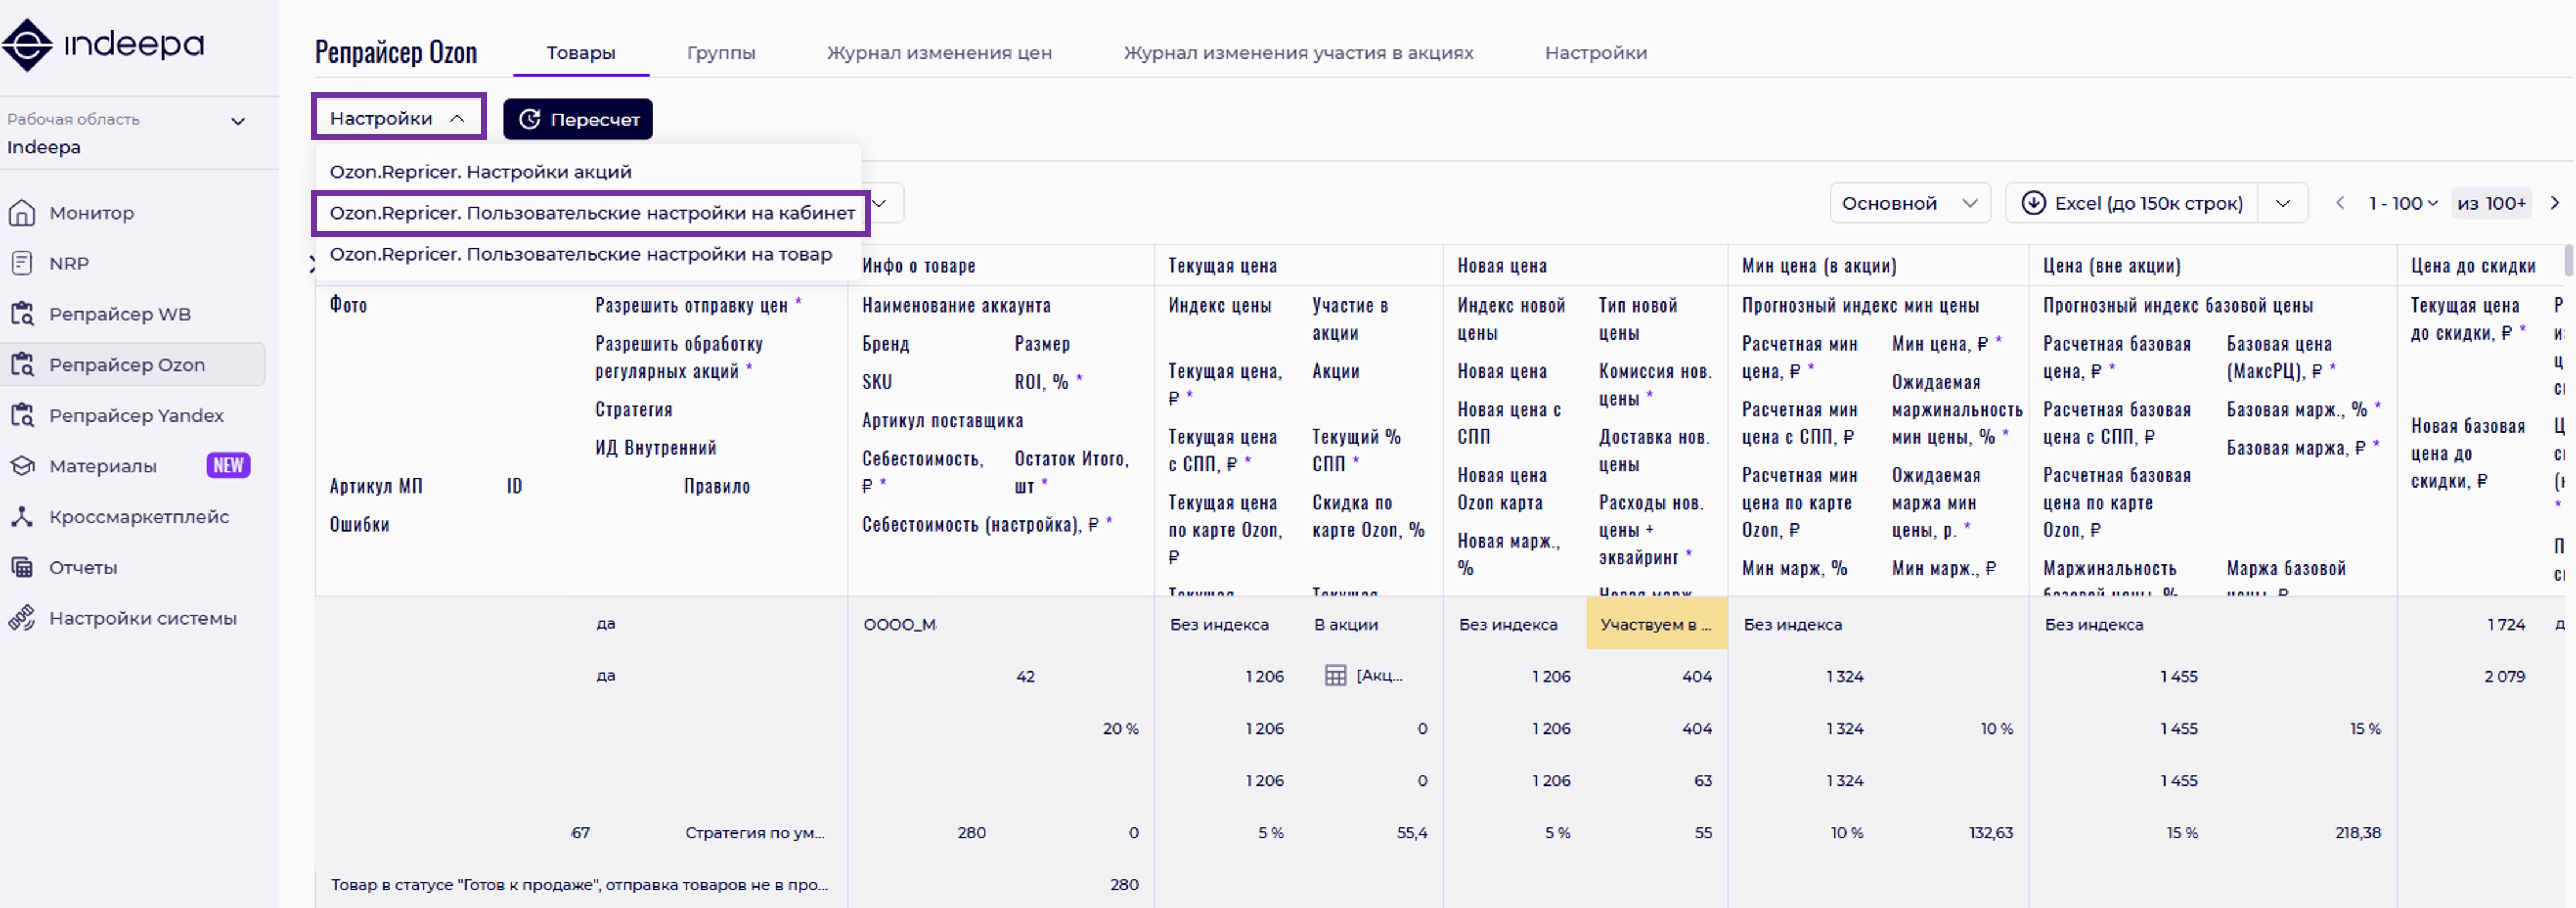Open Материалы graduation cap icon

(22, 466)
